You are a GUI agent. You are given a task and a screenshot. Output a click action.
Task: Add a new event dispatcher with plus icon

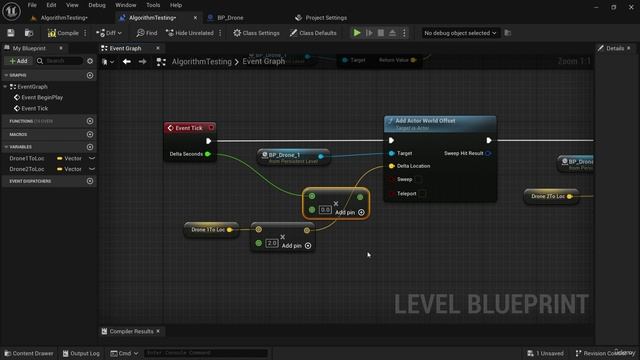pyautogui.click(x=90, y=181)
